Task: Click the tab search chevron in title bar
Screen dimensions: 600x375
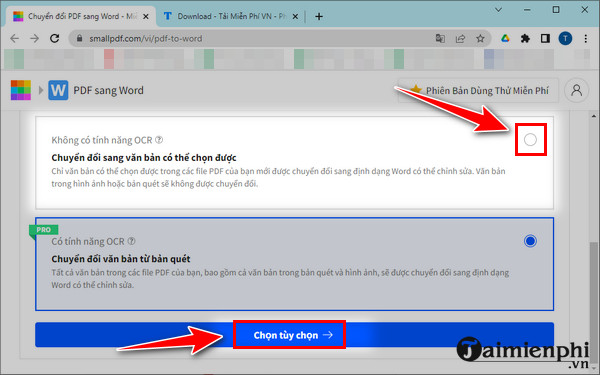Action: 498,10
